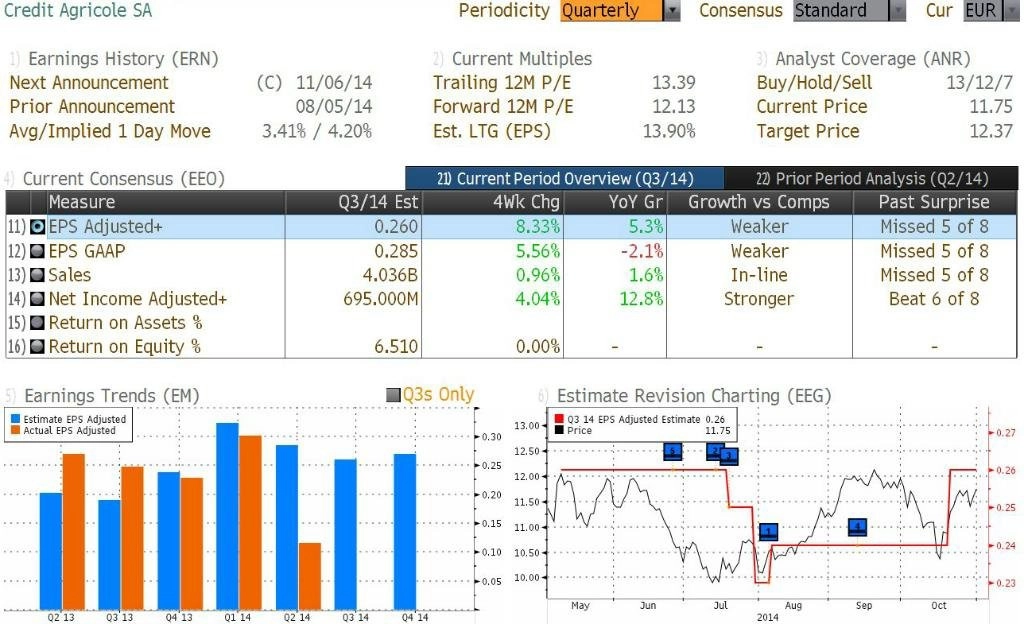Click the Periodicity dropdown arrow
Screen dimensions: 1024x624
[672, 11]
